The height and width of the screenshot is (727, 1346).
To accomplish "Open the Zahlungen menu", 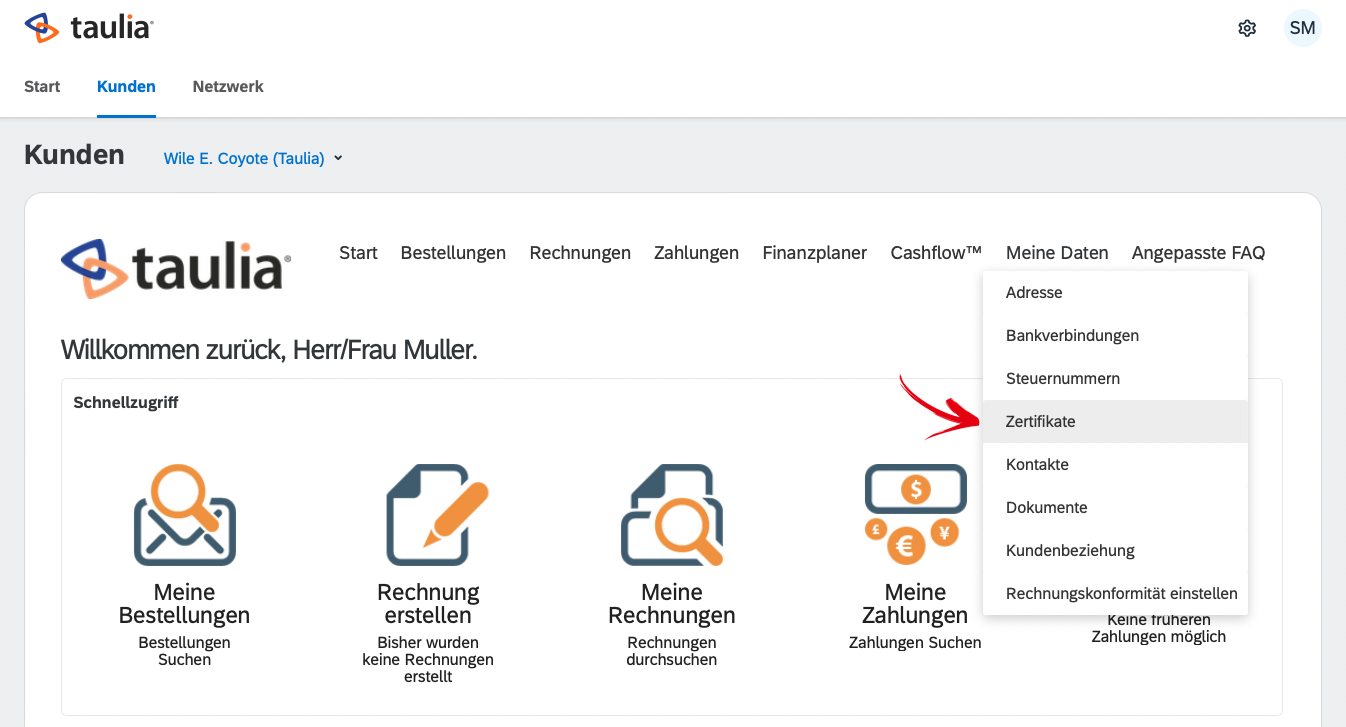I will [696, 253].
